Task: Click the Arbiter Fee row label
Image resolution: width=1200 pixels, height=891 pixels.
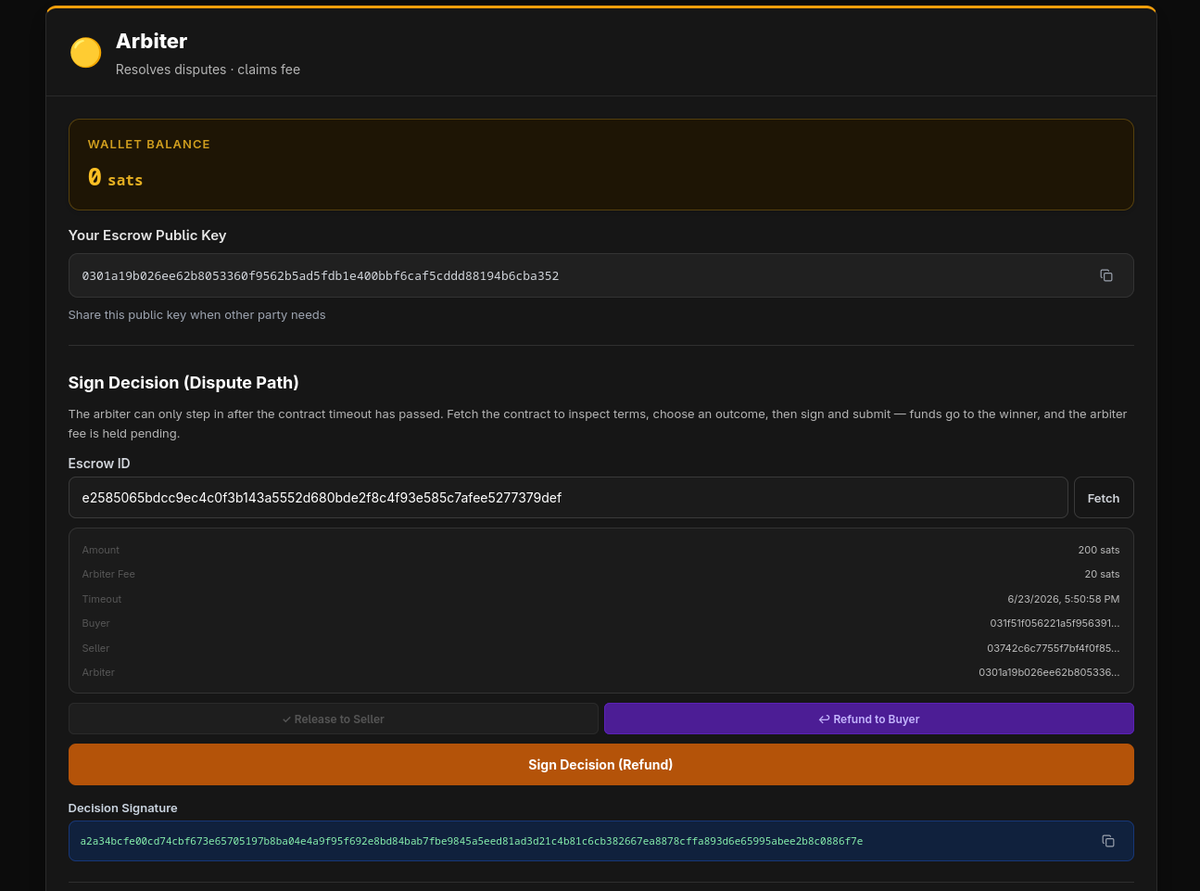Action: click(108, 574)
